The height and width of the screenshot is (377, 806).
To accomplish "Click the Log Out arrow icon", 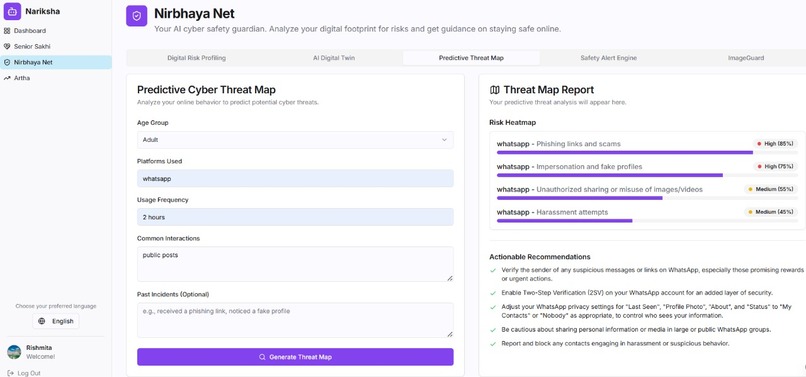I will click(10, 373).
